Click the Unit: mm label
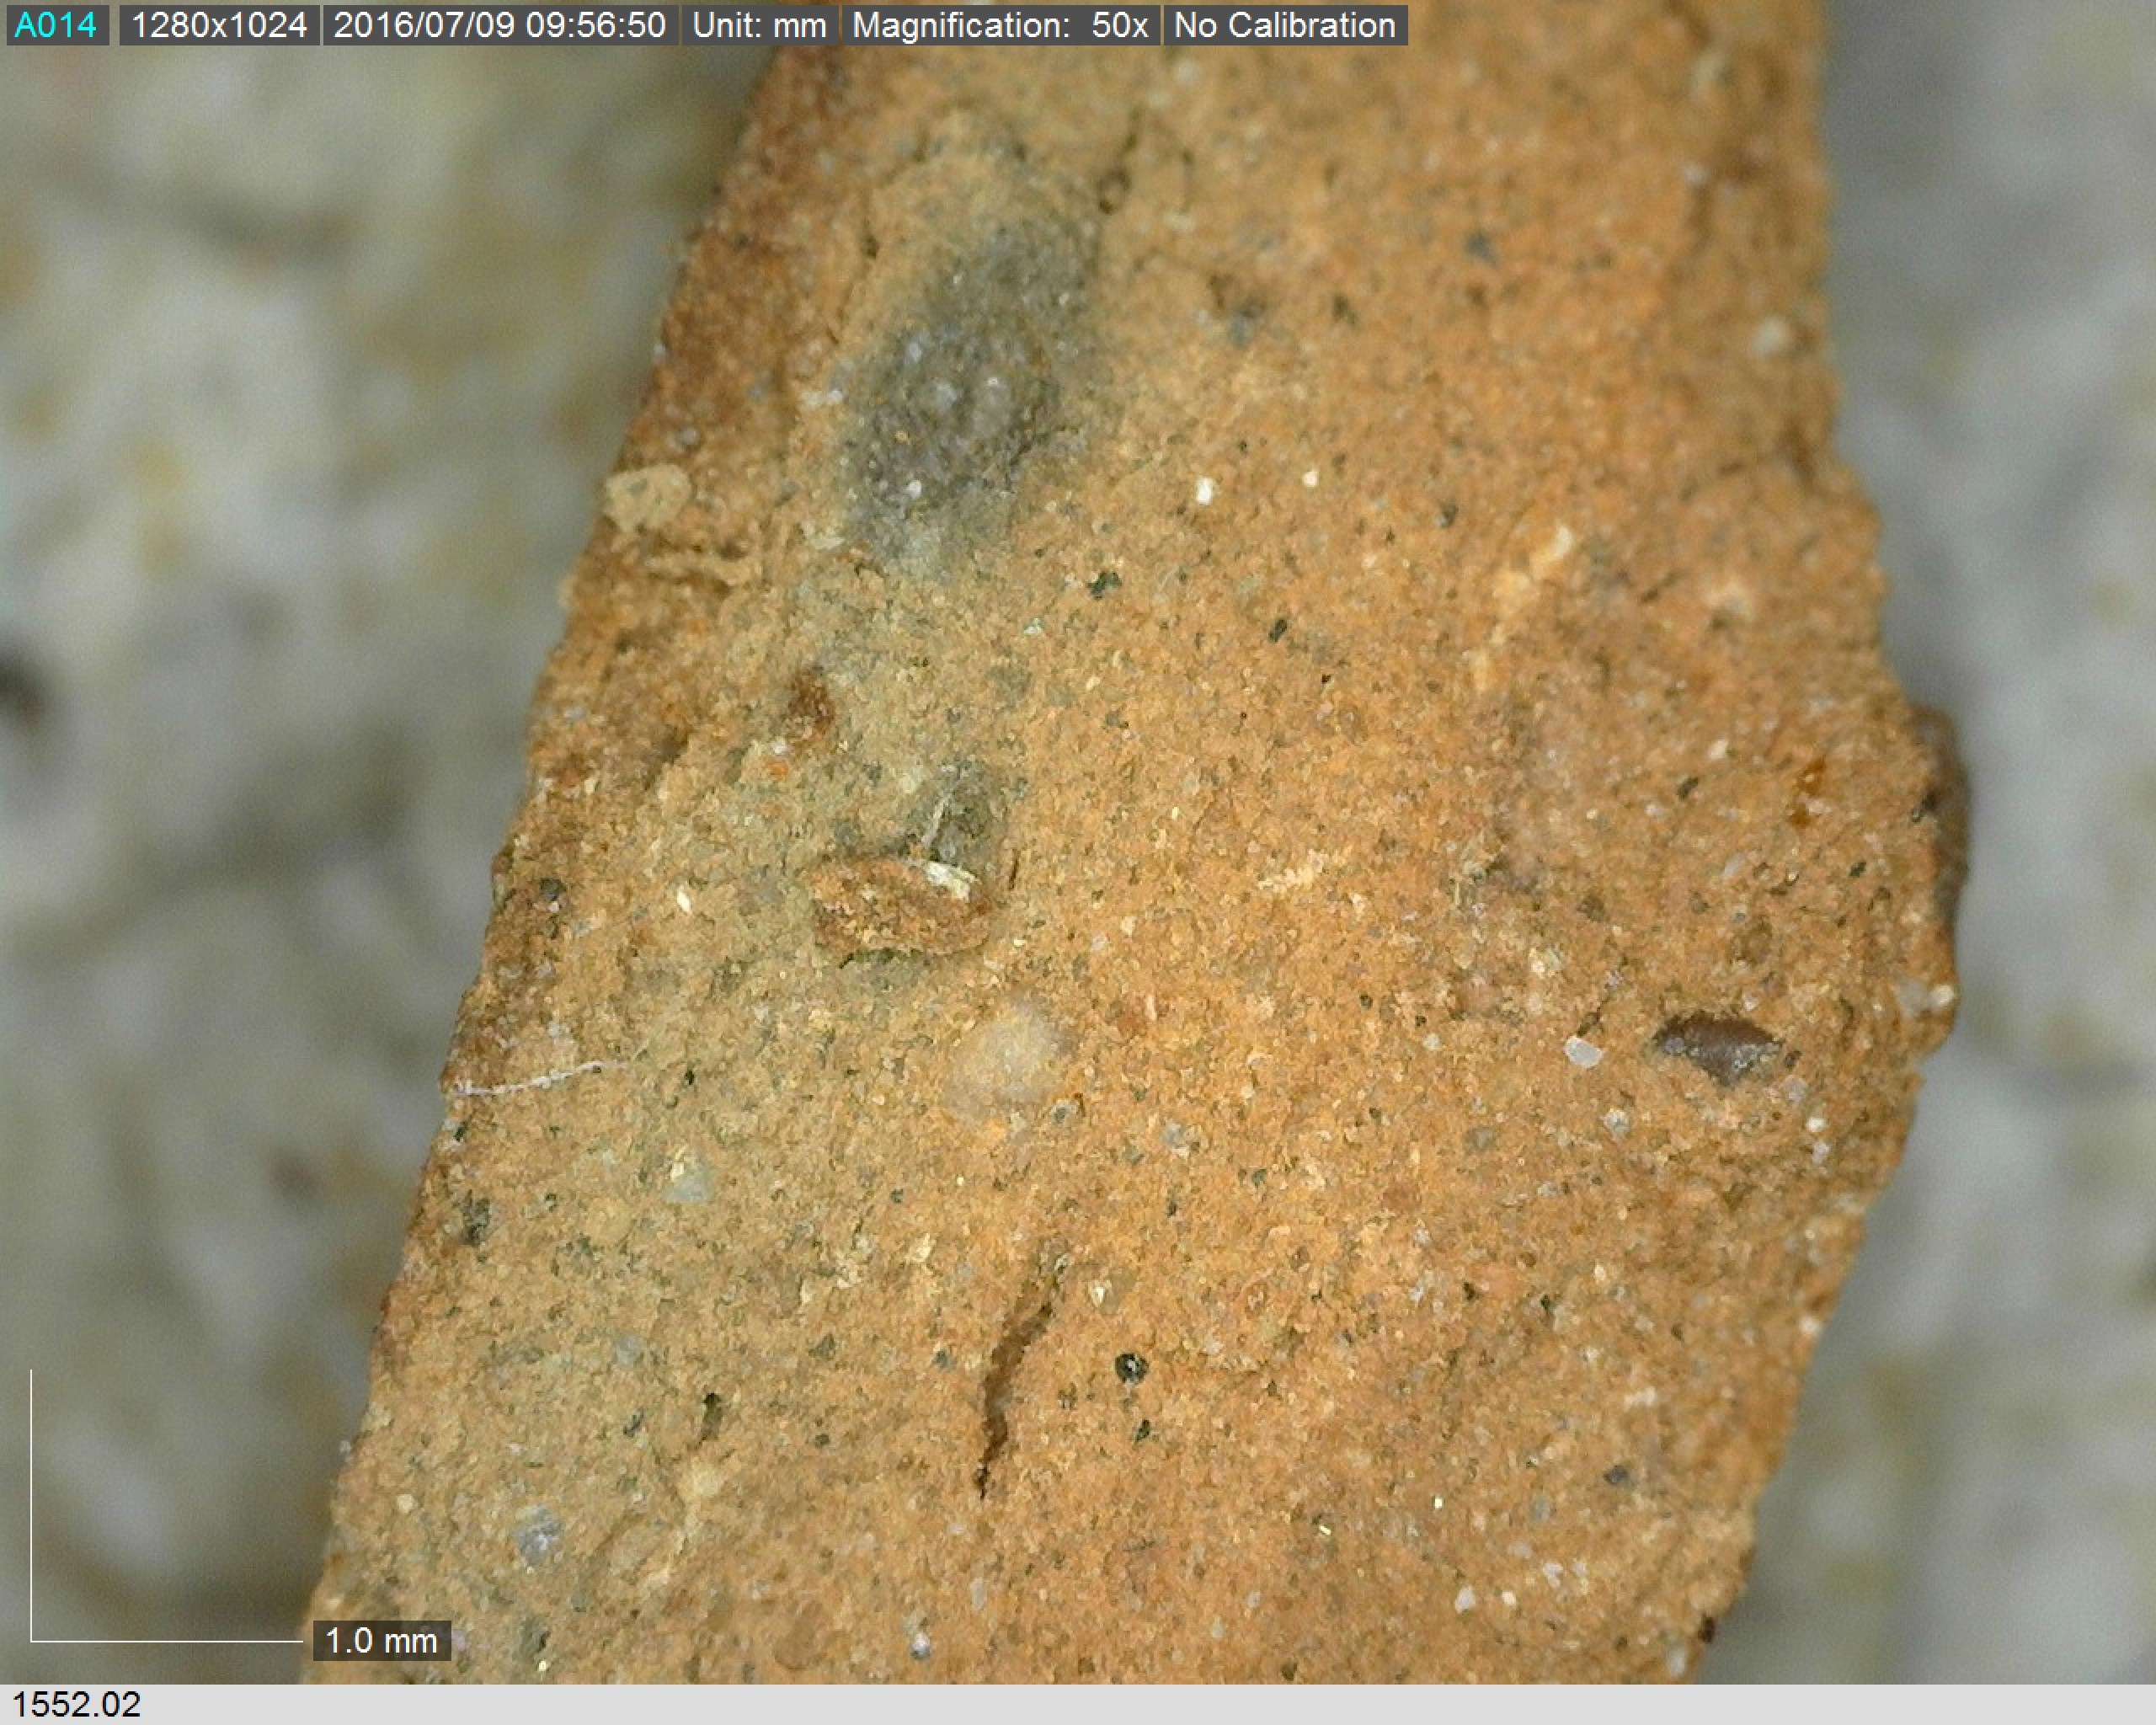Screen dimensions: 2156x1725 (x=759, y=25)
